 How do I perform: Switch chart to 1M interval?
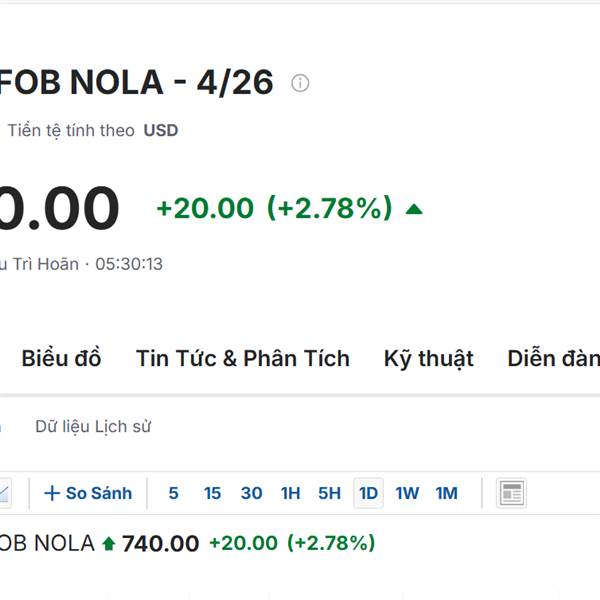point(446,493)
